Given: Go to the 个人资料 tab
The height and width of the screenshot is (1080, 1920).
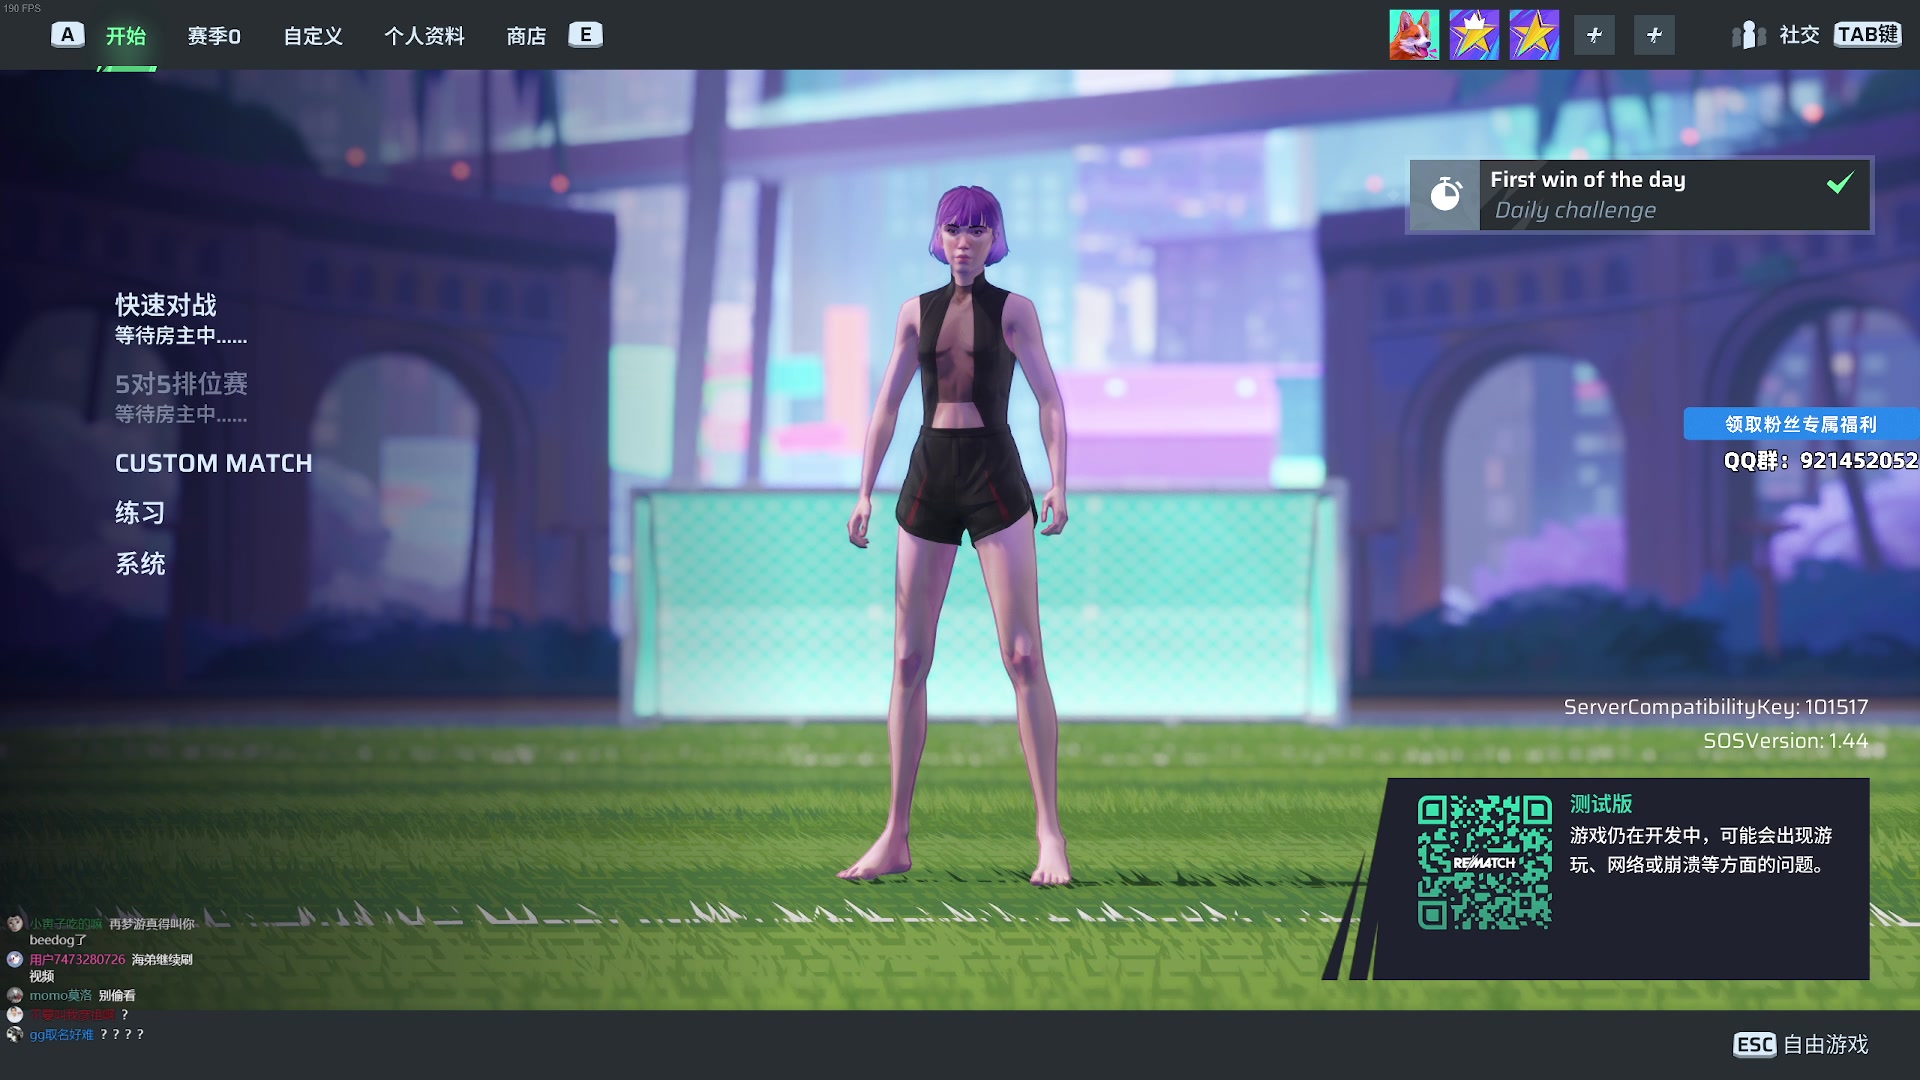Looking at the screenshot, I should coord(424,36).
